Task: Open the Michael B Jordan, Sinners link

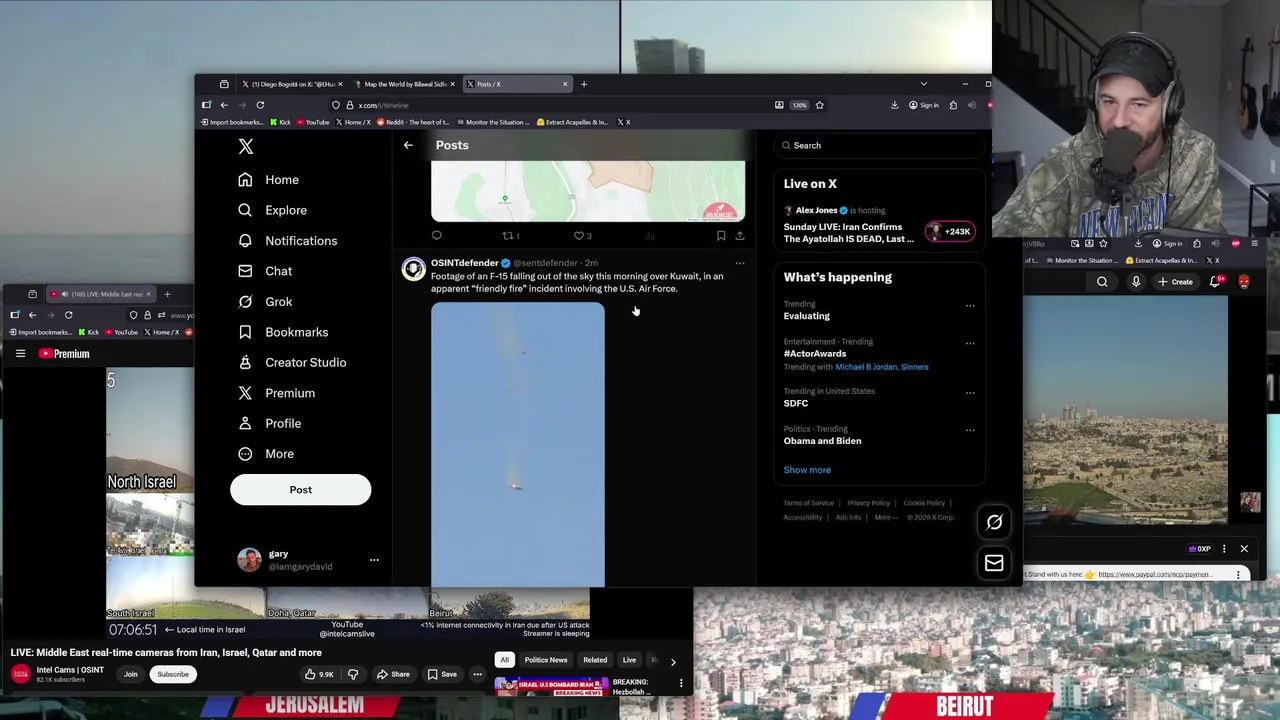Action: (x=882, y=367)
